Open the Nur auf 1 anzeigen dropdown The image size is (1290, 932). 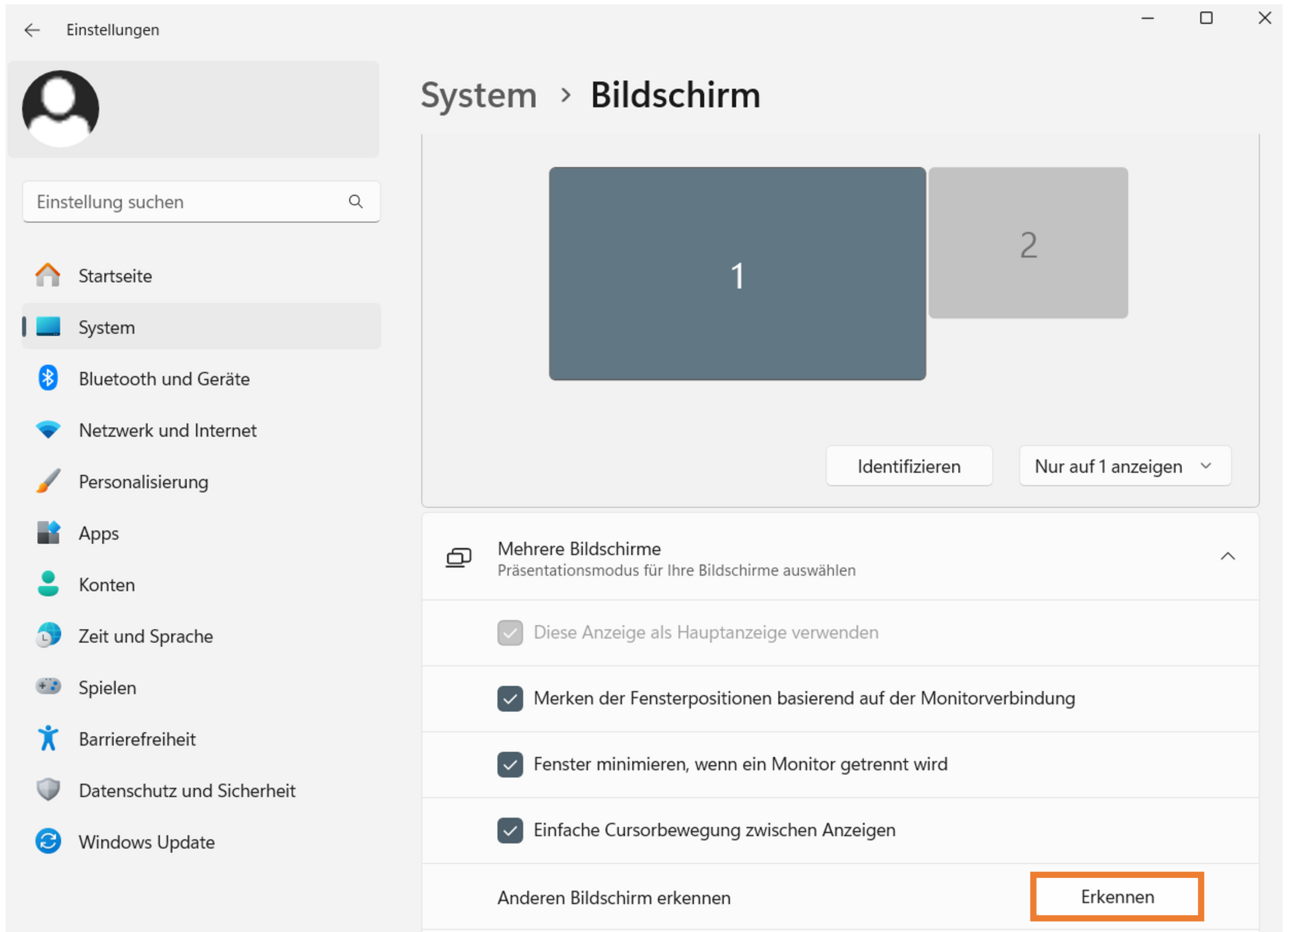coord(1125,466)
